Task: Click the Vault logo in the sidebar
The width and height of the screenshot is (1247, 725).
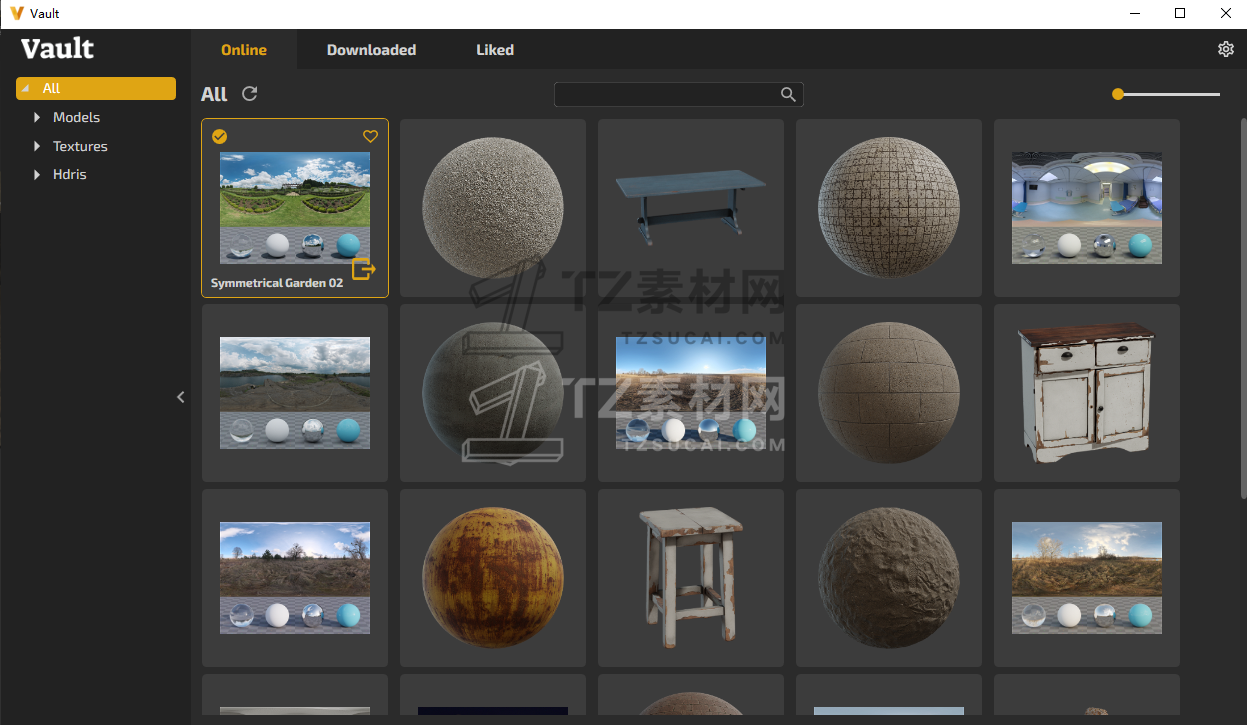Action: tap(57, 49)
